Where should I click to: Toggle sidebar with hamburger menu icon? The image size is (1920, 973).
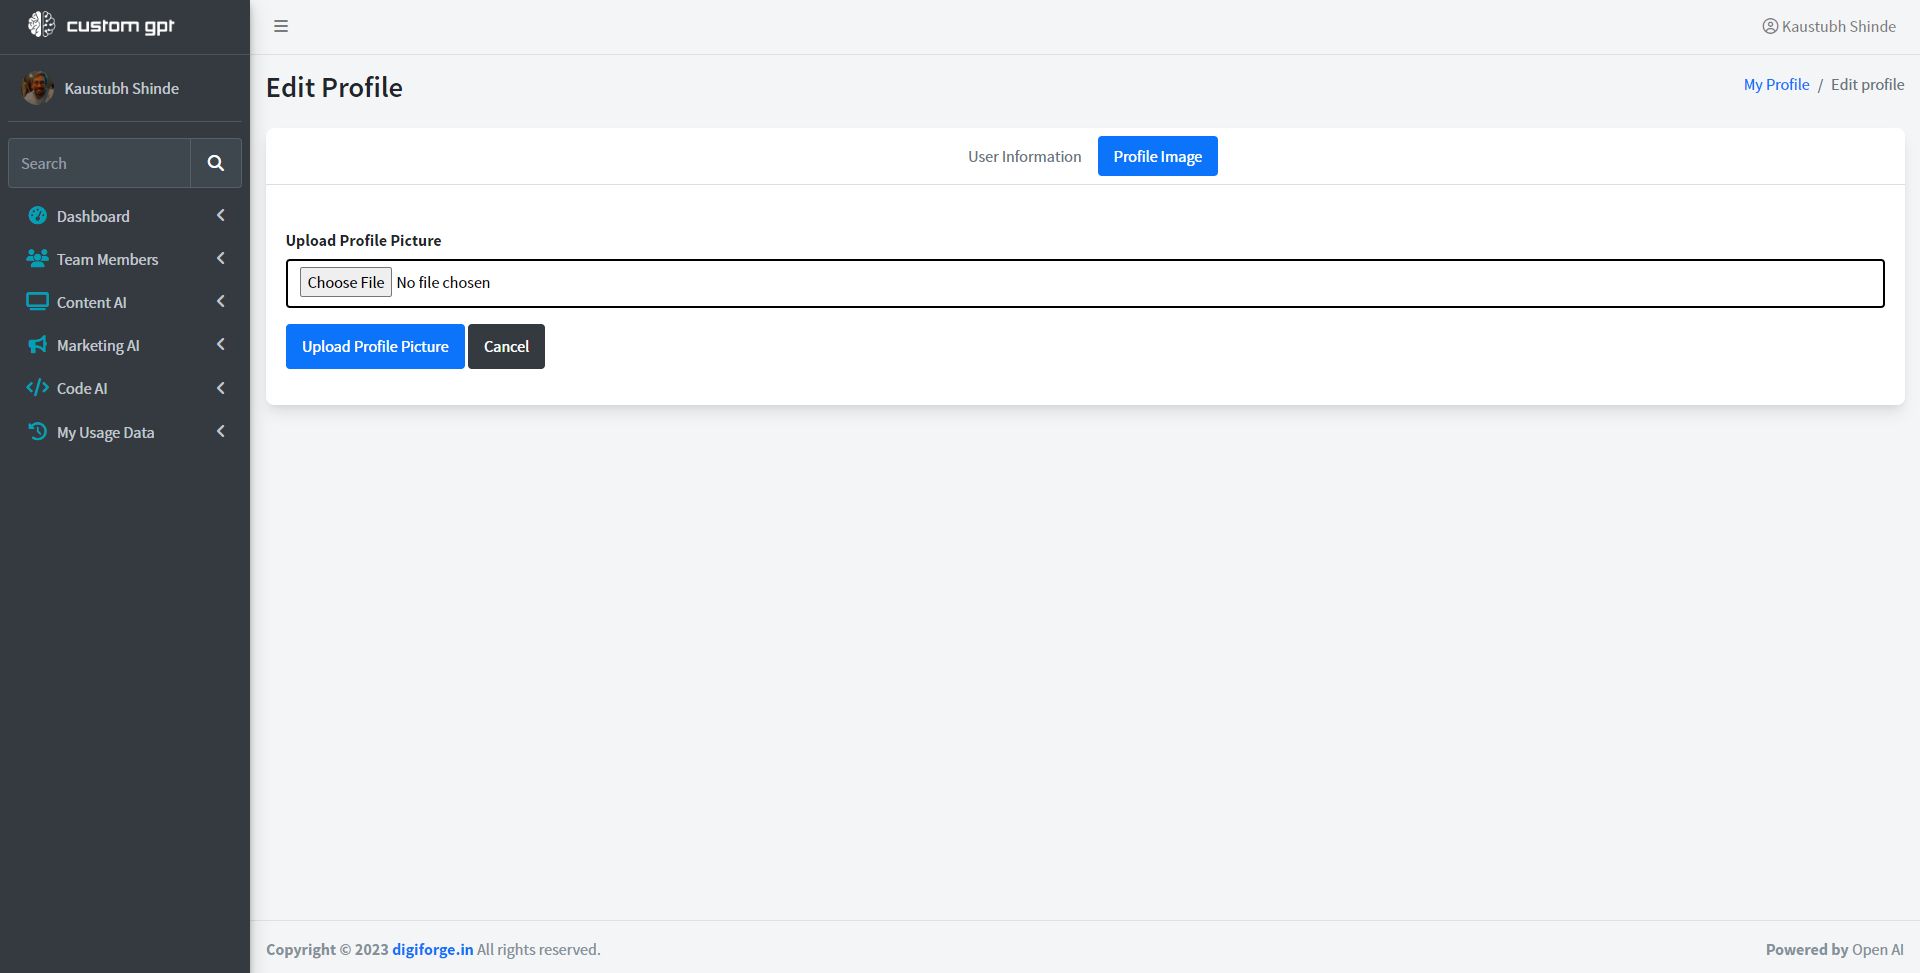[x=281, y=26]
